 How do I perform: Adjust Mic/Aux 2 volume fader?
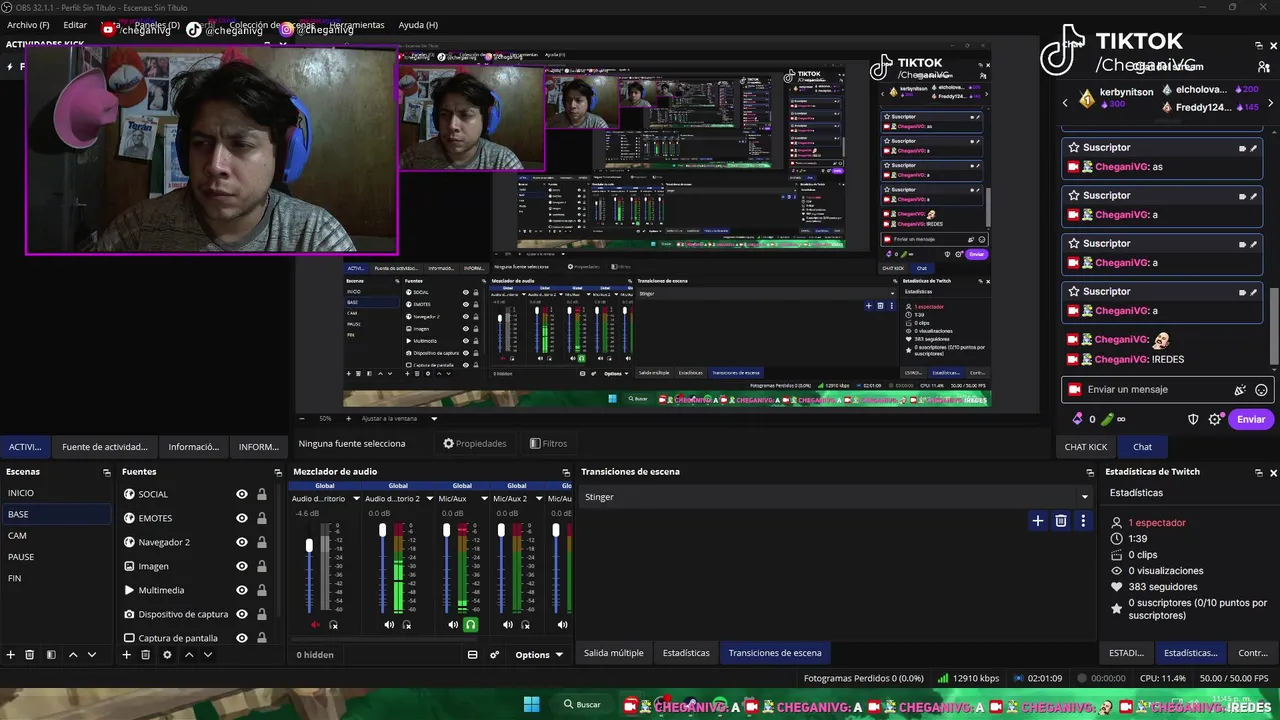point(502,530)
